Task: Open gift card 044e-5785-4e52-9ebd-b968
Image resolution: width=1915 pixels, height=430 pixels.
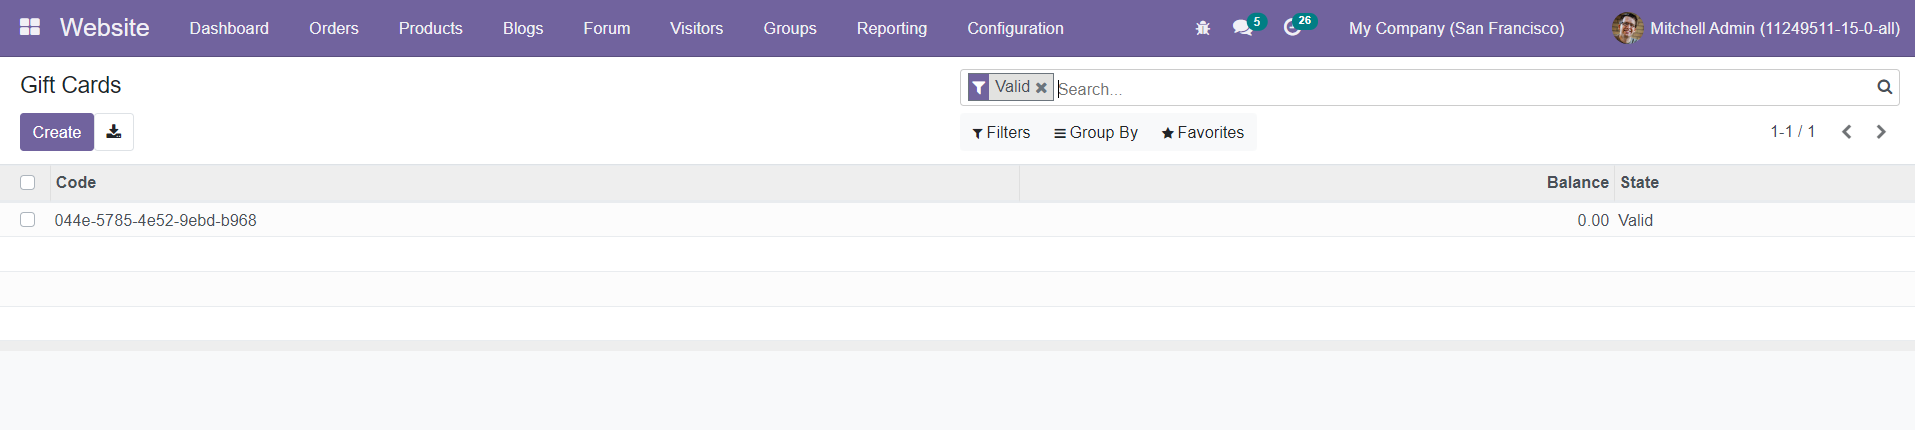Action: pyautogui.click(x=156, y=220)
